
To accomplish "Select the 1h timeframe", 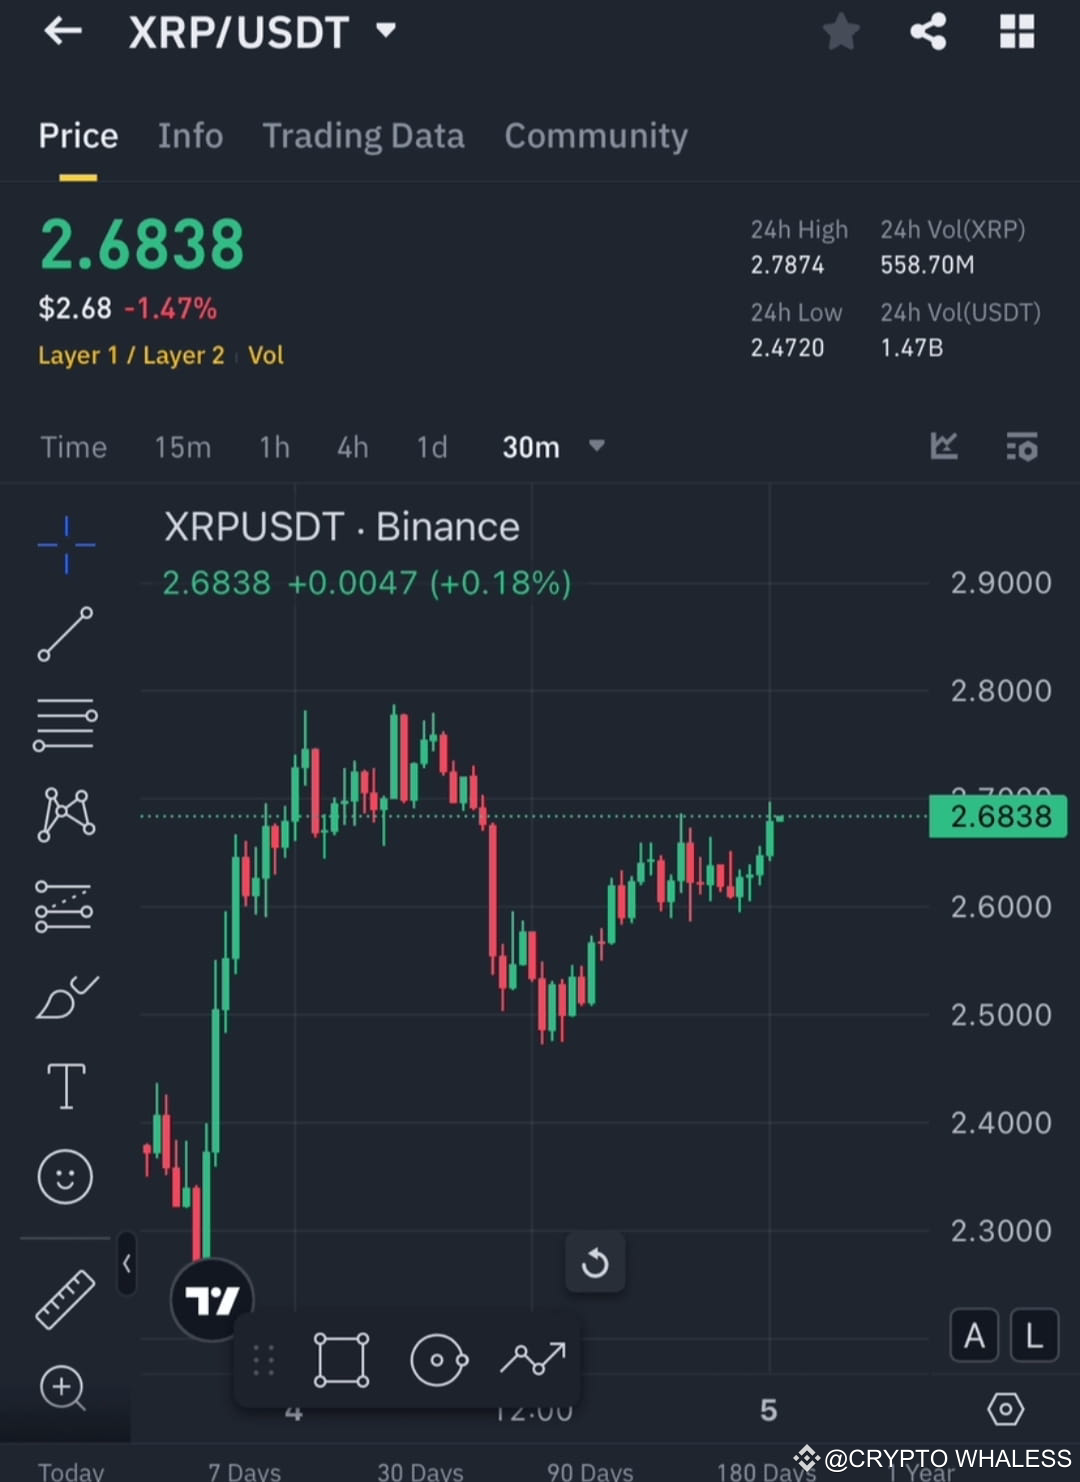I will point(273,447).
